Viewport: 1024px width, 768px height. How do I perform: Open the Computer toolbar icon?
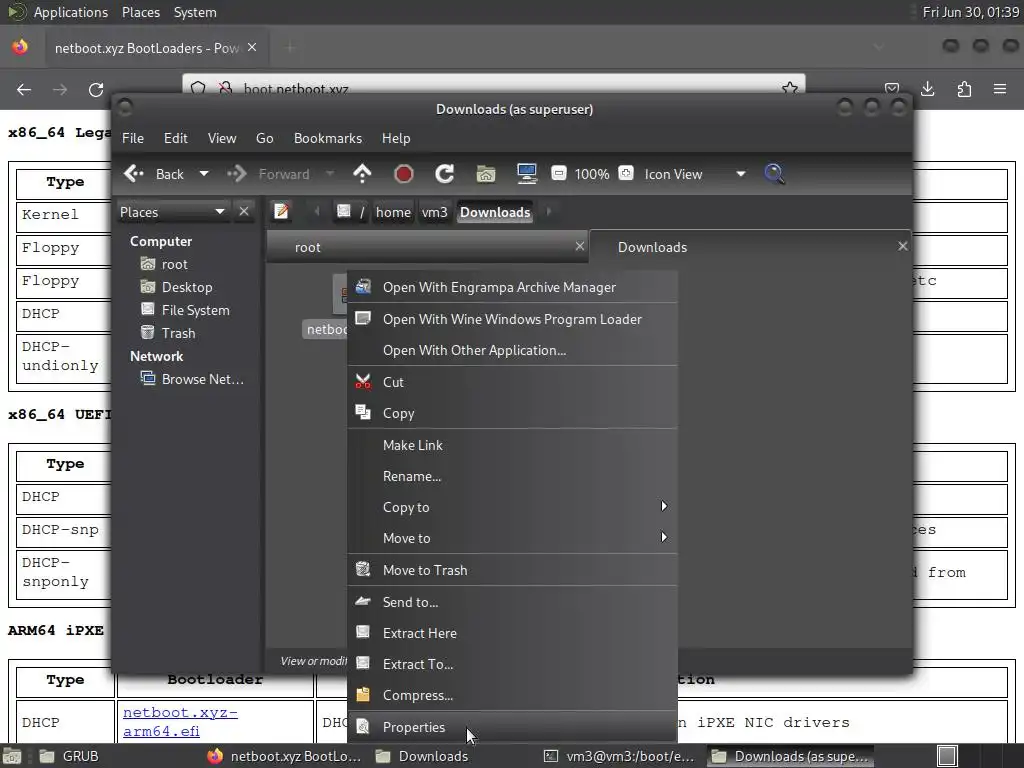pos(526,174)
